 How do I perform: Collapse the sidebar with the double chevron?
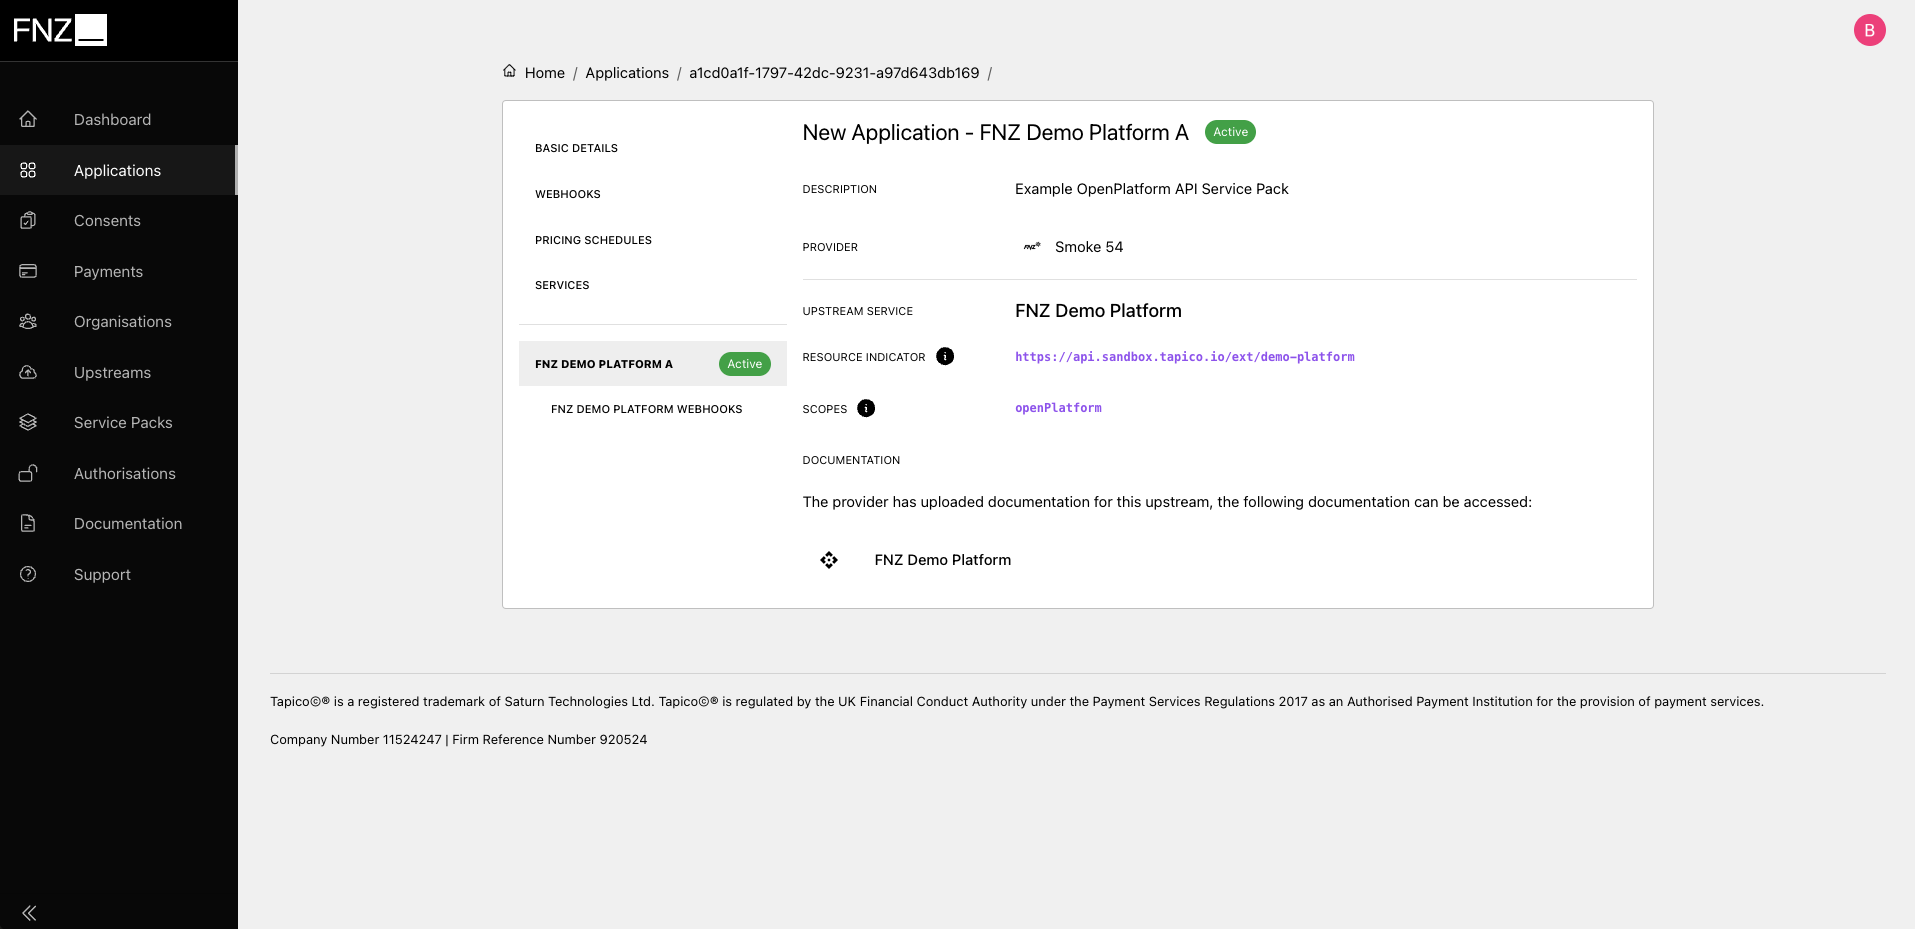coord(29,912)
